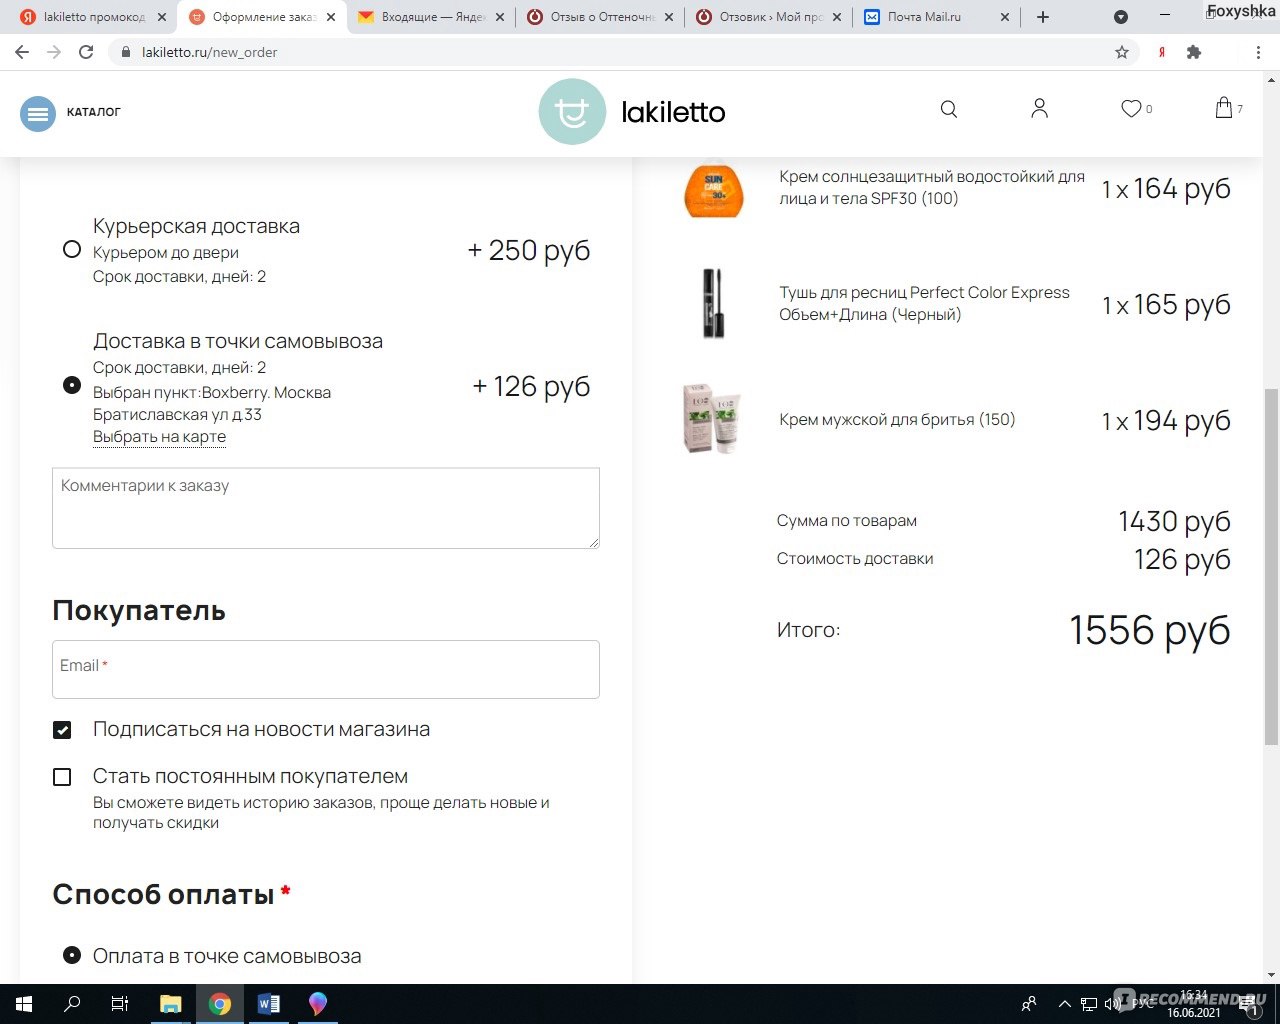Open the shopping bag cart icon
The image size is (1280, 1024).
click(1223, 108)
